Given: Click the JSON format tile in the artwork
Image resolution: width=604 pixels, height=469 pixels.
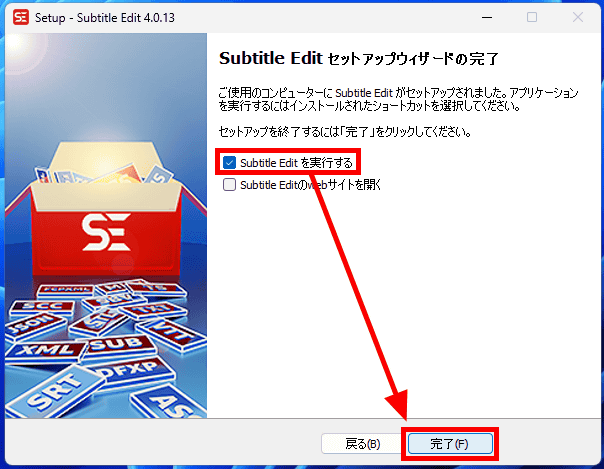Looking at the screenshot, I should pyautogui.click(x=33, y=326).
